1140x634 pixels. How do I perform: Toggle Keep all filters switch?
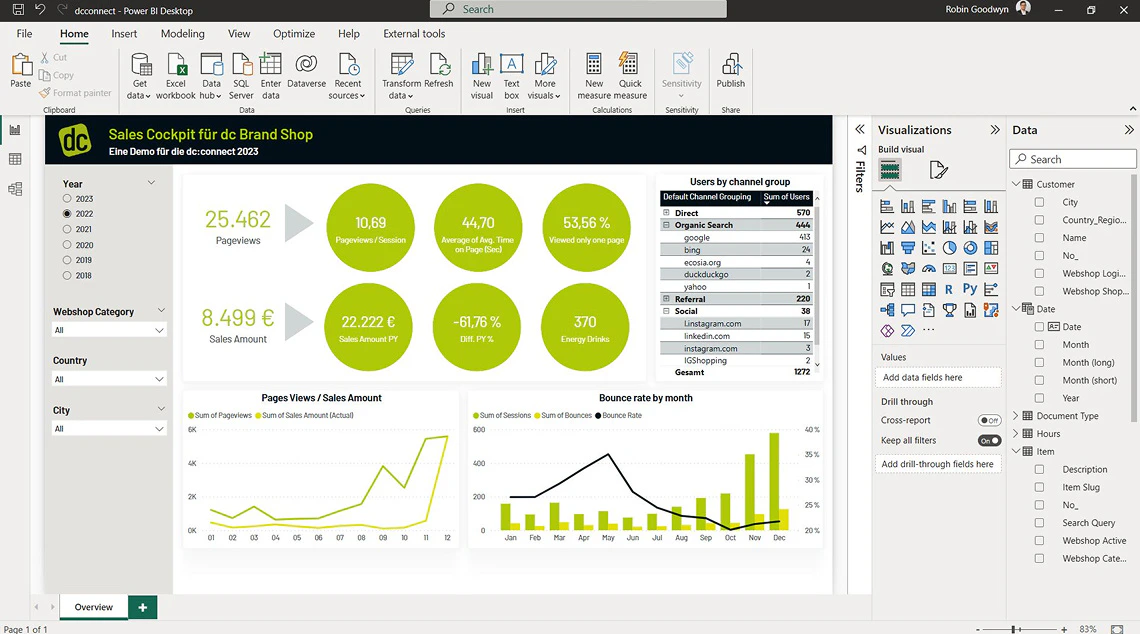(989, 441)
